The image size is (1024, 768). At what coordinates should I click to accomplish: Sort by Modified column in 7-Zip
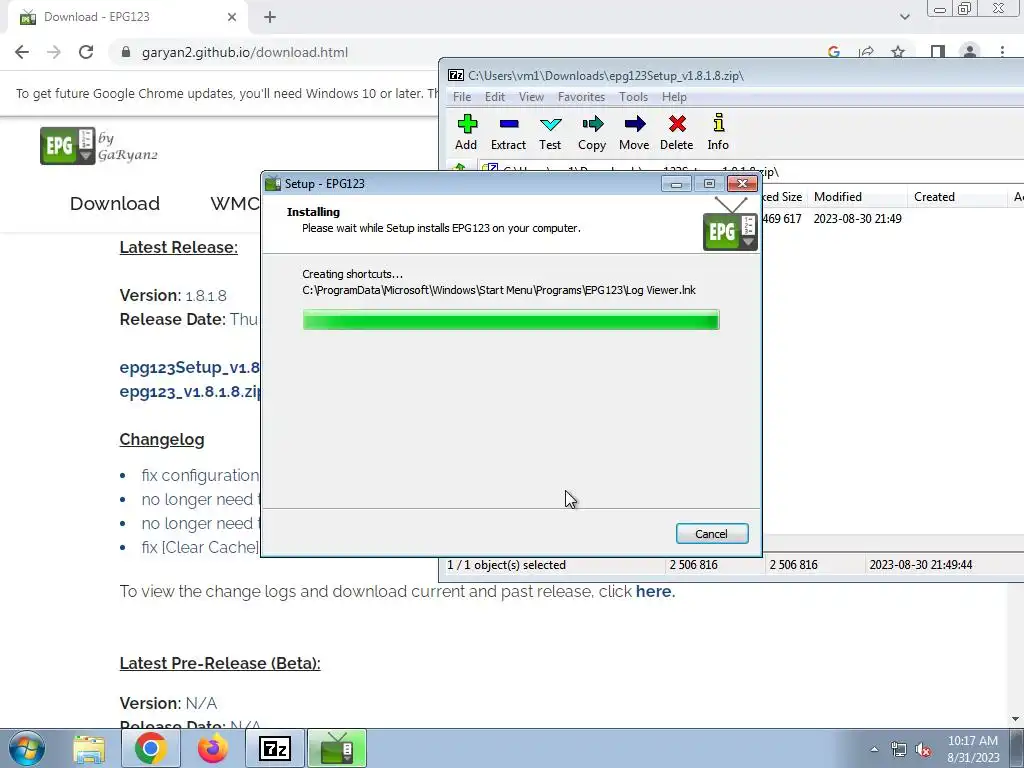tap(857, 197)
